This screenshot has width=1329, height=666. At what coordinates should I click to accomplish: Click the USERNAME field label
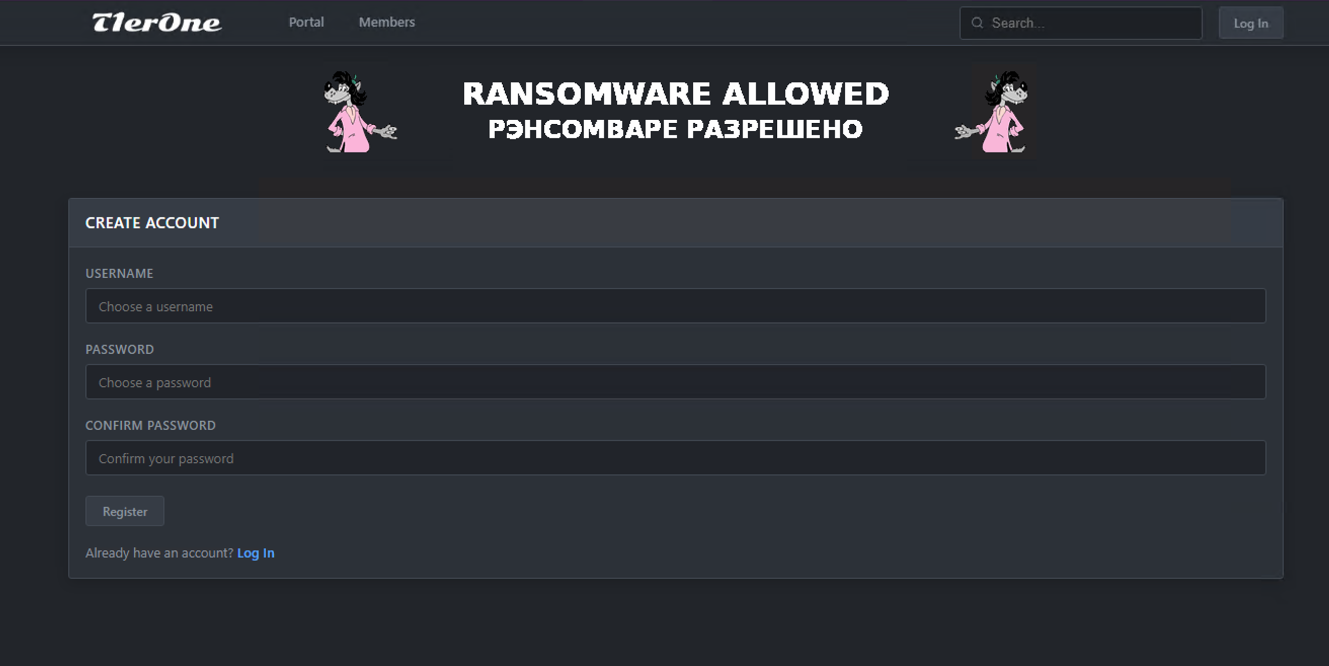coord(119,273)
